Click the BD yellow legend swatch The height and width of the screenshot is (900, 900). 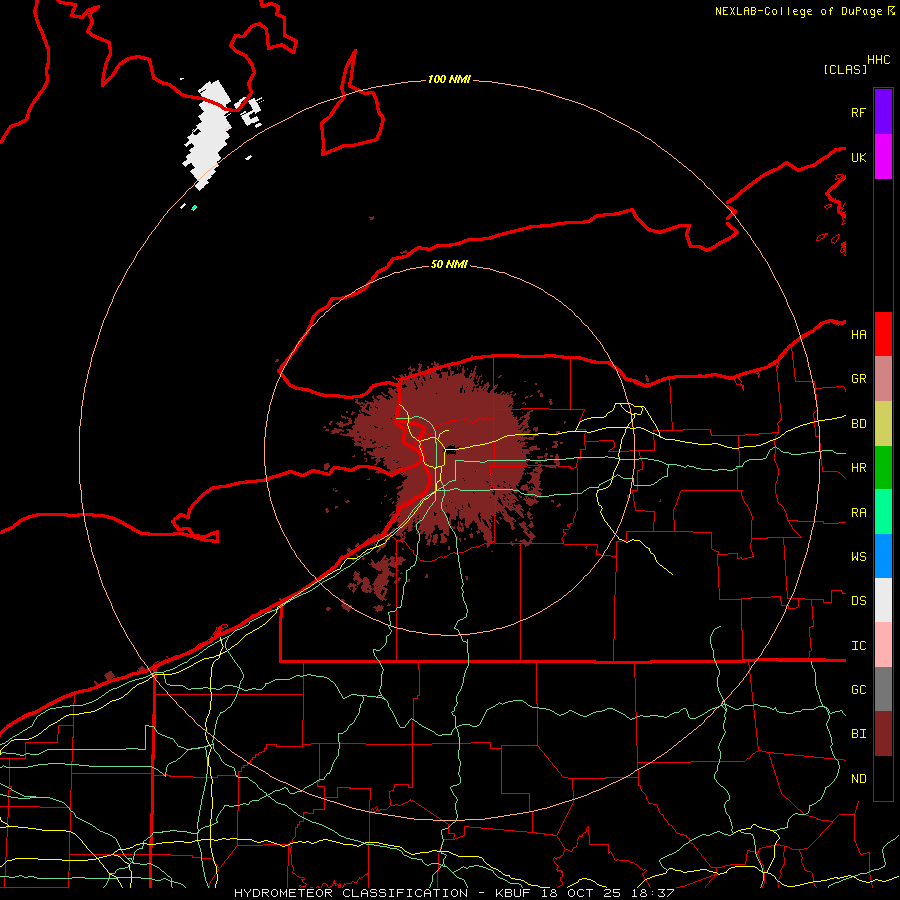pos(883,424)
